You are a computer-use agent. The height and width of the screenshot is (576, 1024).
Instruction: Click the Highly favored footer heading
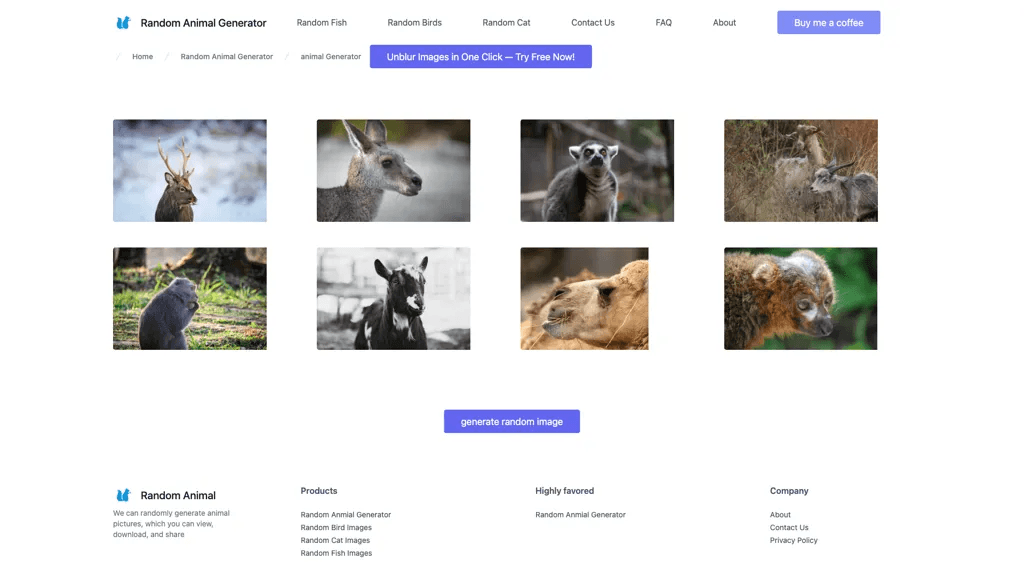[564, 490]
